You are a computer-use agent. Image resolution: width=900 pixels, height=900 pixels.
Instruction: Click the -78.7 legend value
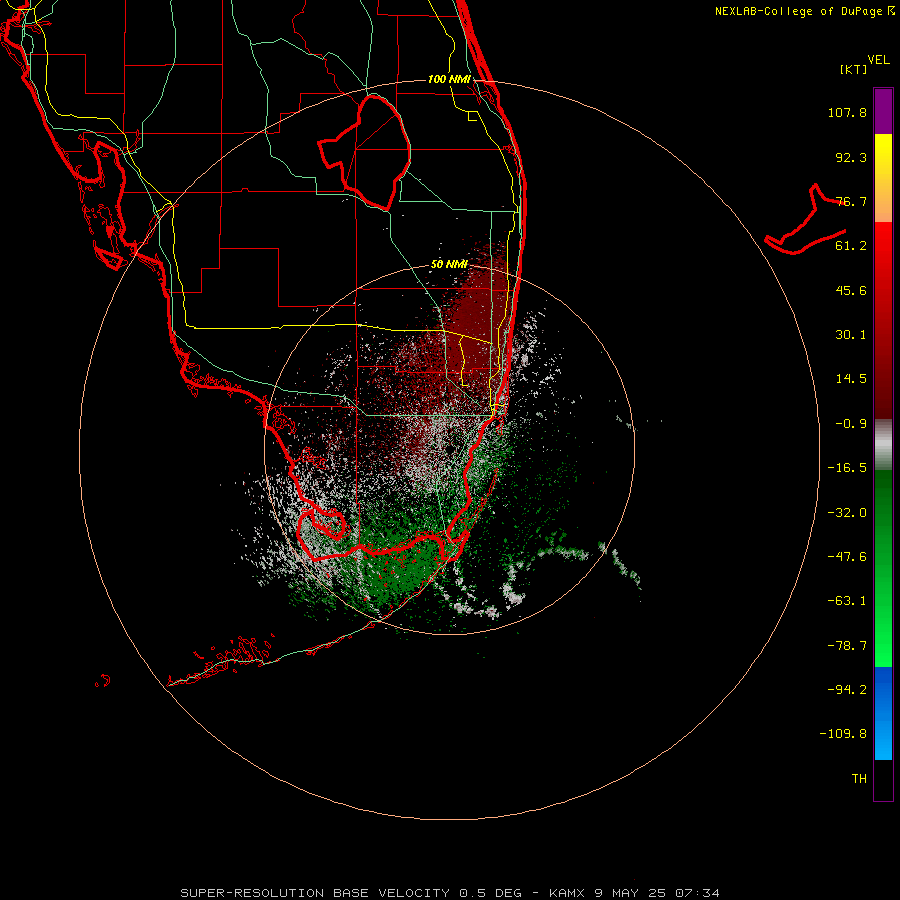pos(847,646)
